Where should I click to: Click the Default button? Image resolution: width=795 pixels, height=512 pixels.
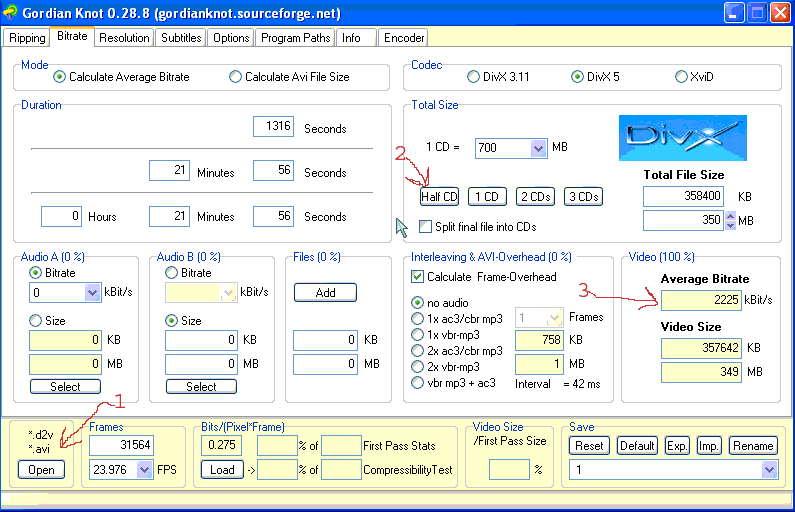(637, 446)
